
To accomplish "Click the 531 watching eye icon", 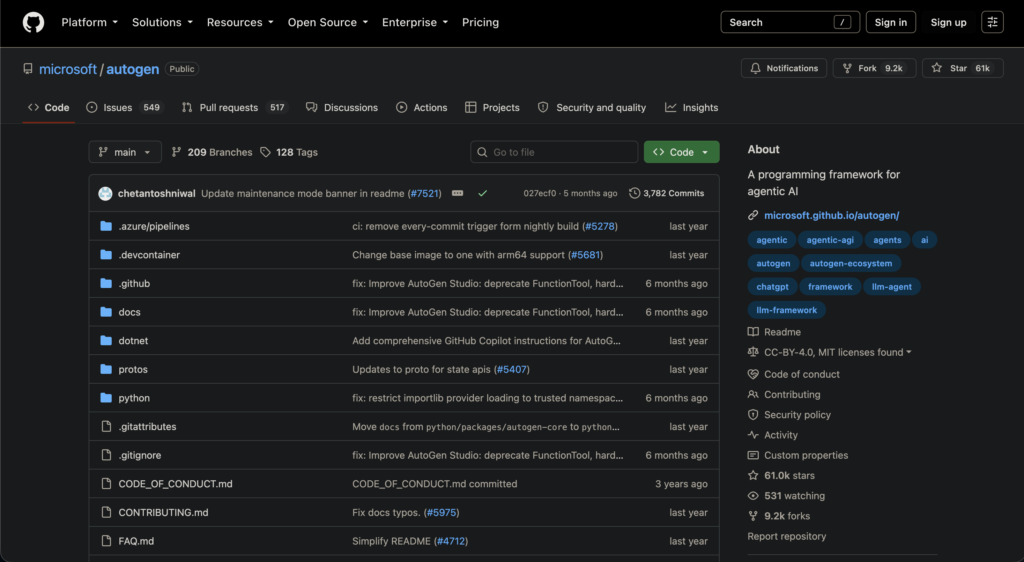I will pyautogui.click(x=753, y=495).
